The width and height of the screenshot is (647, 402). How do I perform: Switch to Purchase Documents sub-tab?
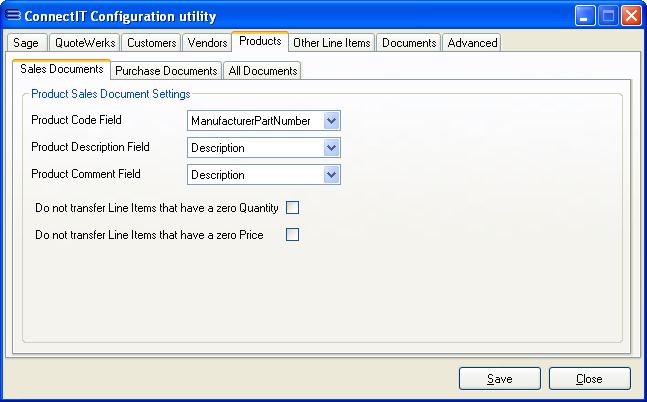tap(166, 71)
